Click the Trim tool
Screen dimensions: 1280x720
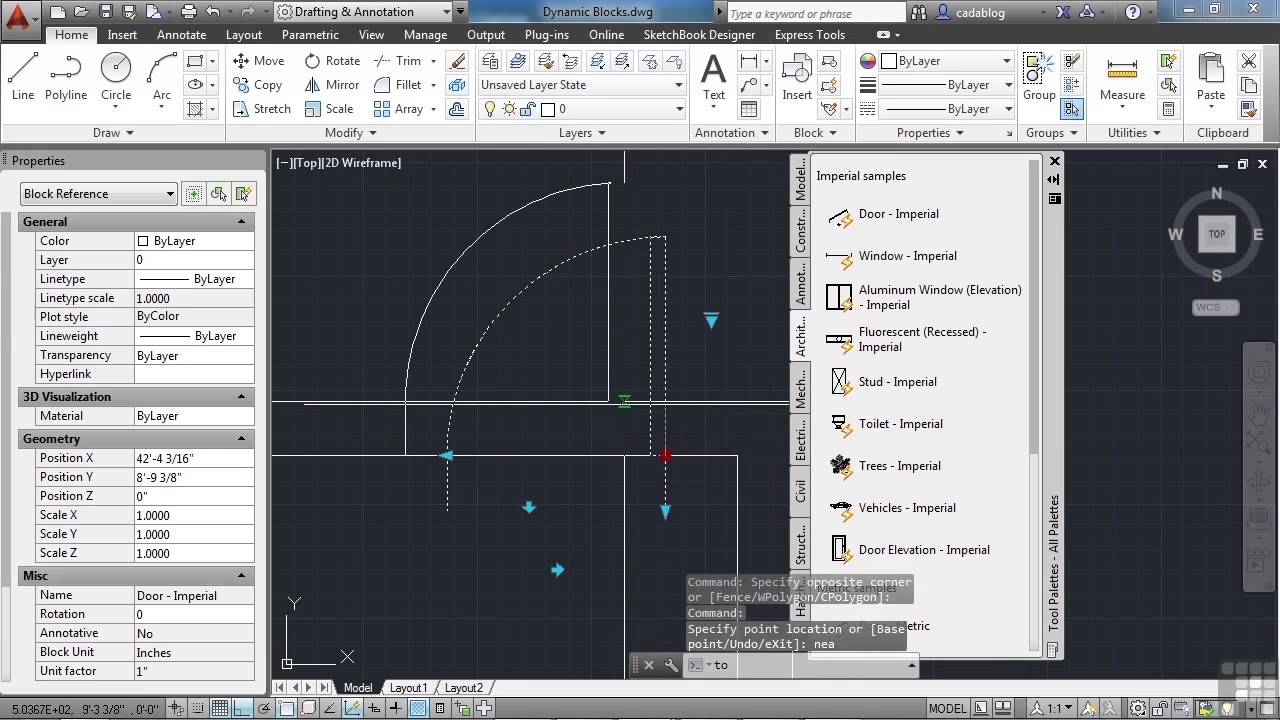point(399,61)
